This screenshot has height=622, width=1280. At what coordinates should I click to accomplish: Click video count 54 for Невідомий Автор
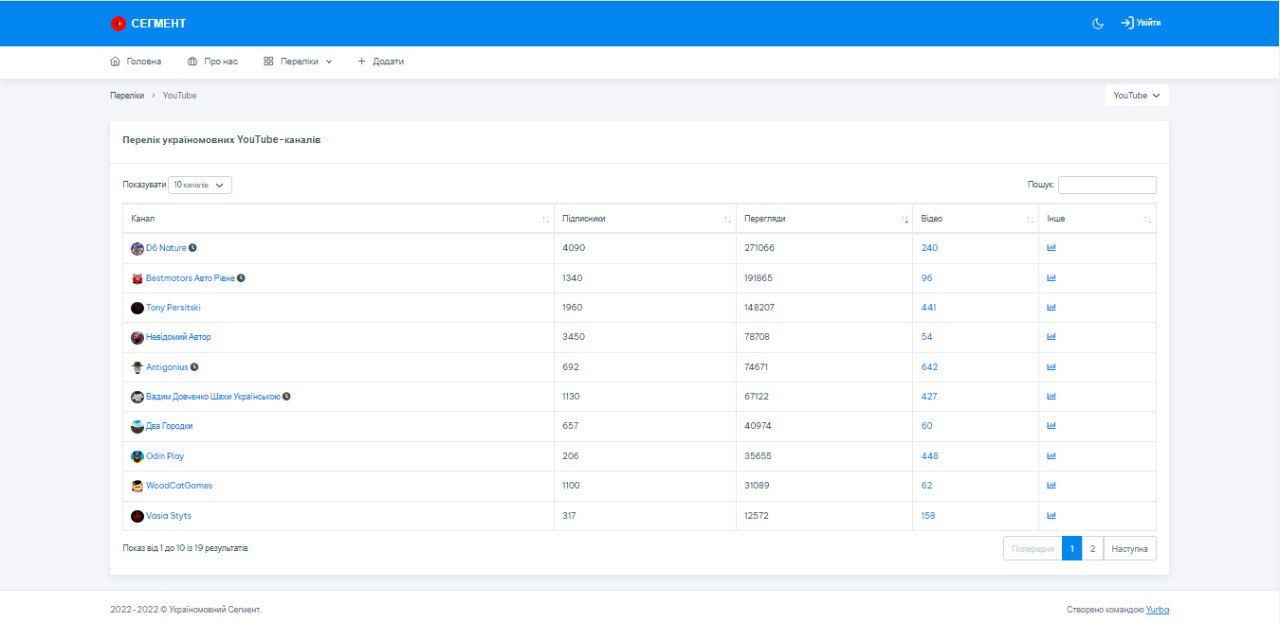[927, 337]
